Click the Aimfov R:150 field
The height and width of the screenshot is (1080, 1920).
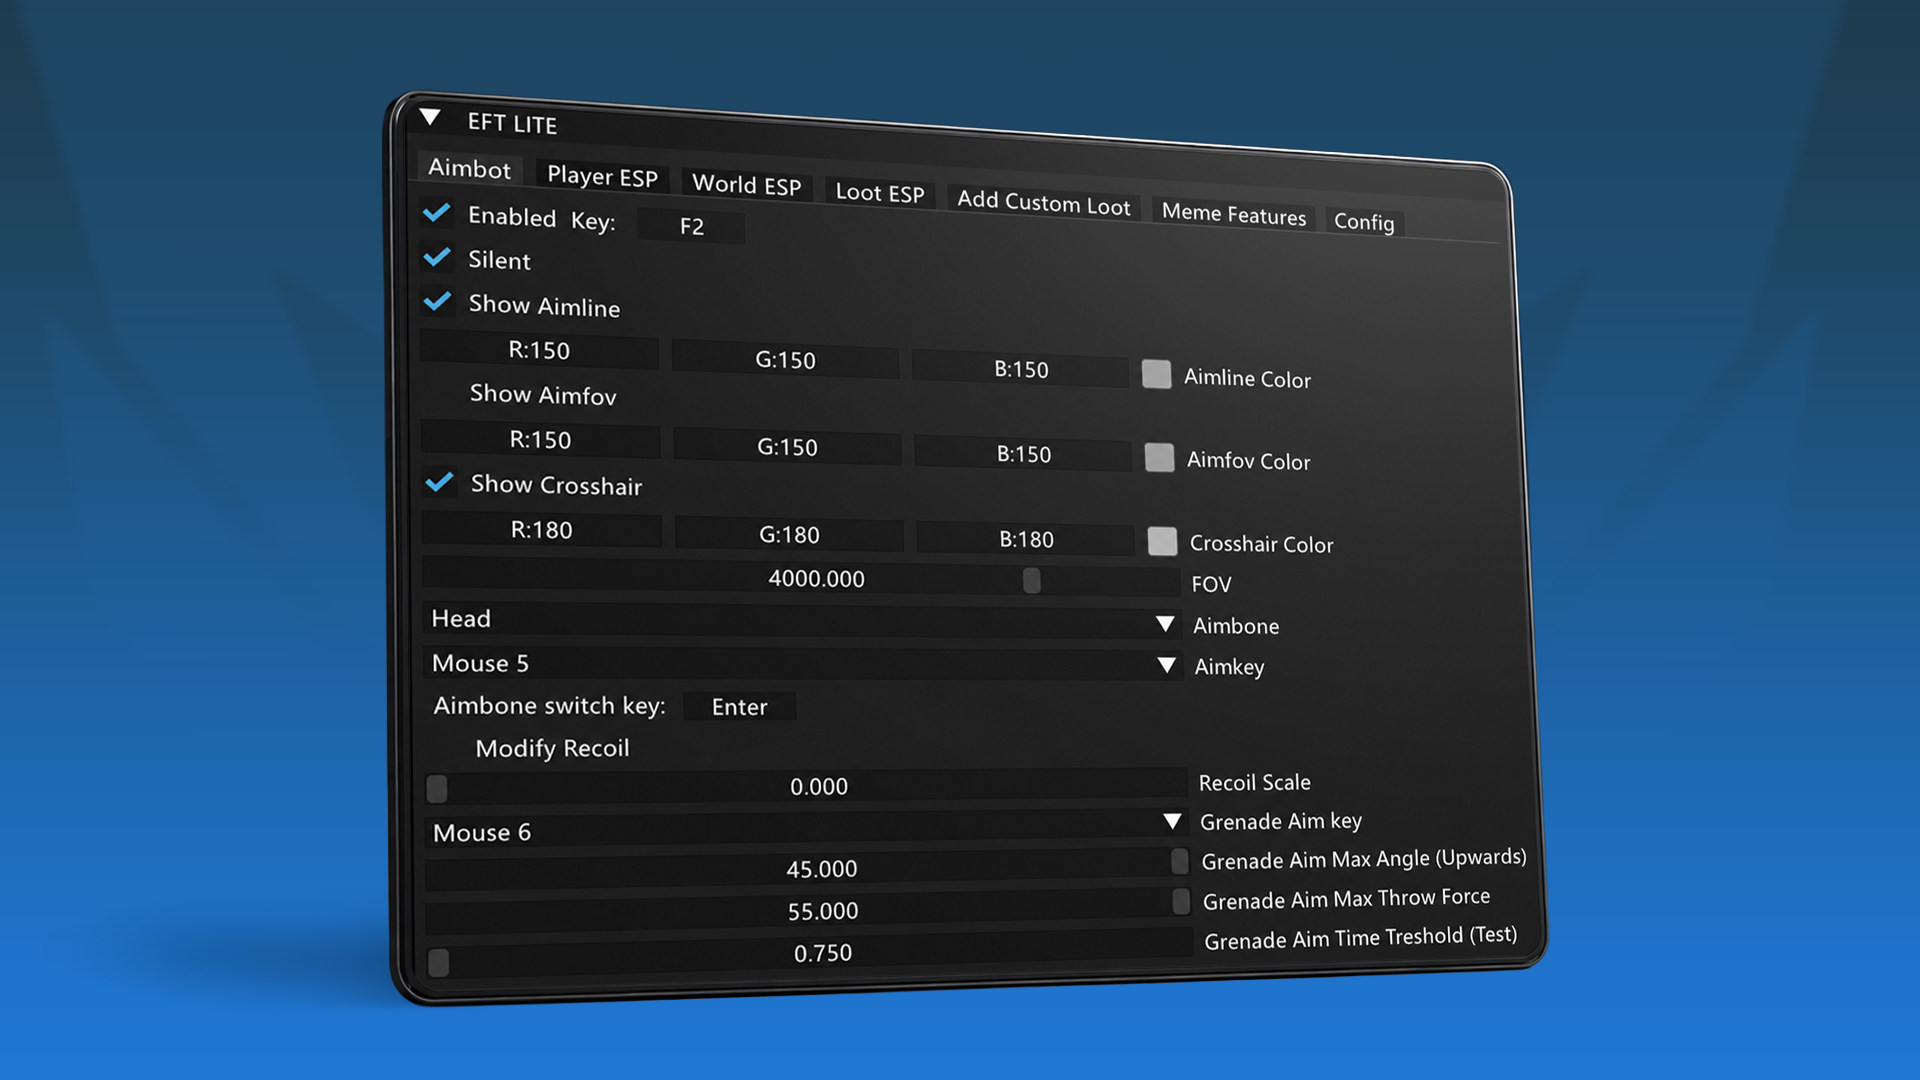click(540, 440)
